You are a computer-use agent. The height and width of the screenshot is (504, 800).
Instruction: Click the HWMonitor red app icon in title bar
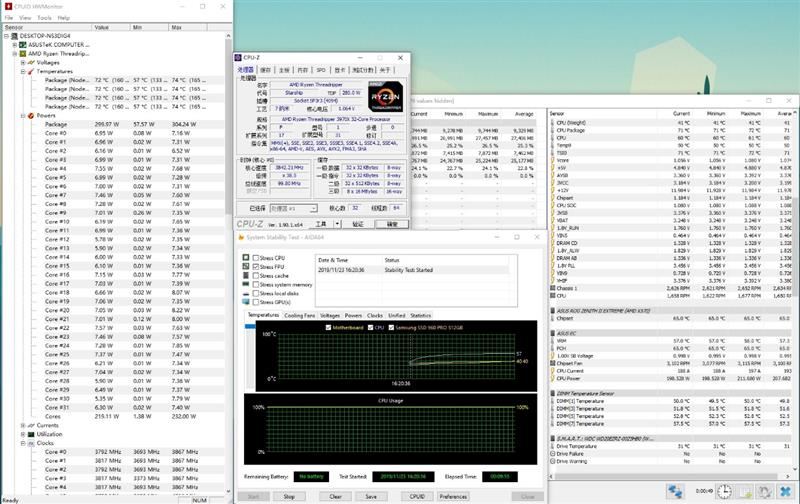point(8,6)
